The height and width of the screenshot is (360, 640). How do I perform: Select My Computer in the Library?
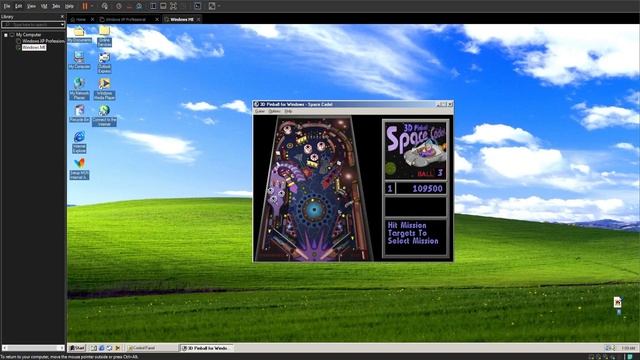28,35
